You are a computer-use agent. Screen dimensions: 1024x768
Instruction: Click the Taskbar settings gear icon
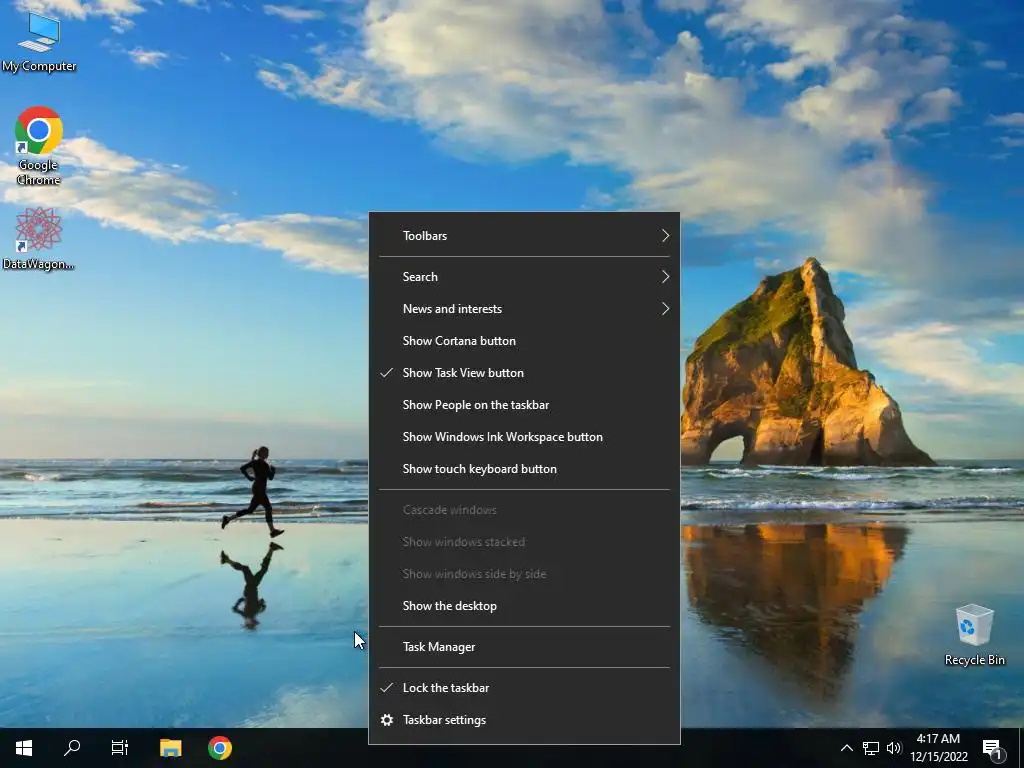(x=387, y=720)
